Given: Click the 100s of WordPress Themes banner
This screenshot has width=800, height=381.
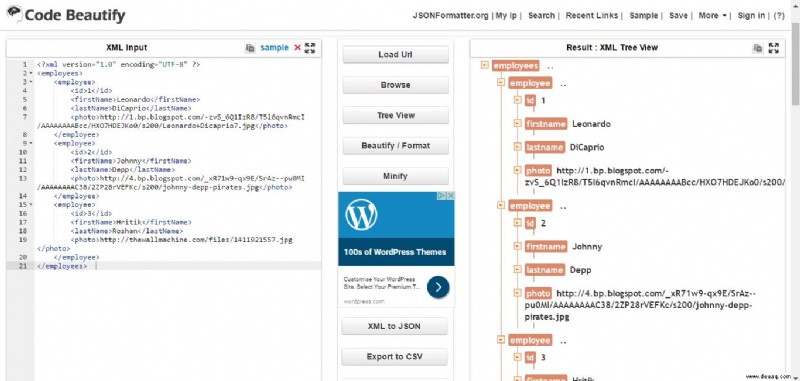Looking at the screenshot, I should click(x=396, y=252).
